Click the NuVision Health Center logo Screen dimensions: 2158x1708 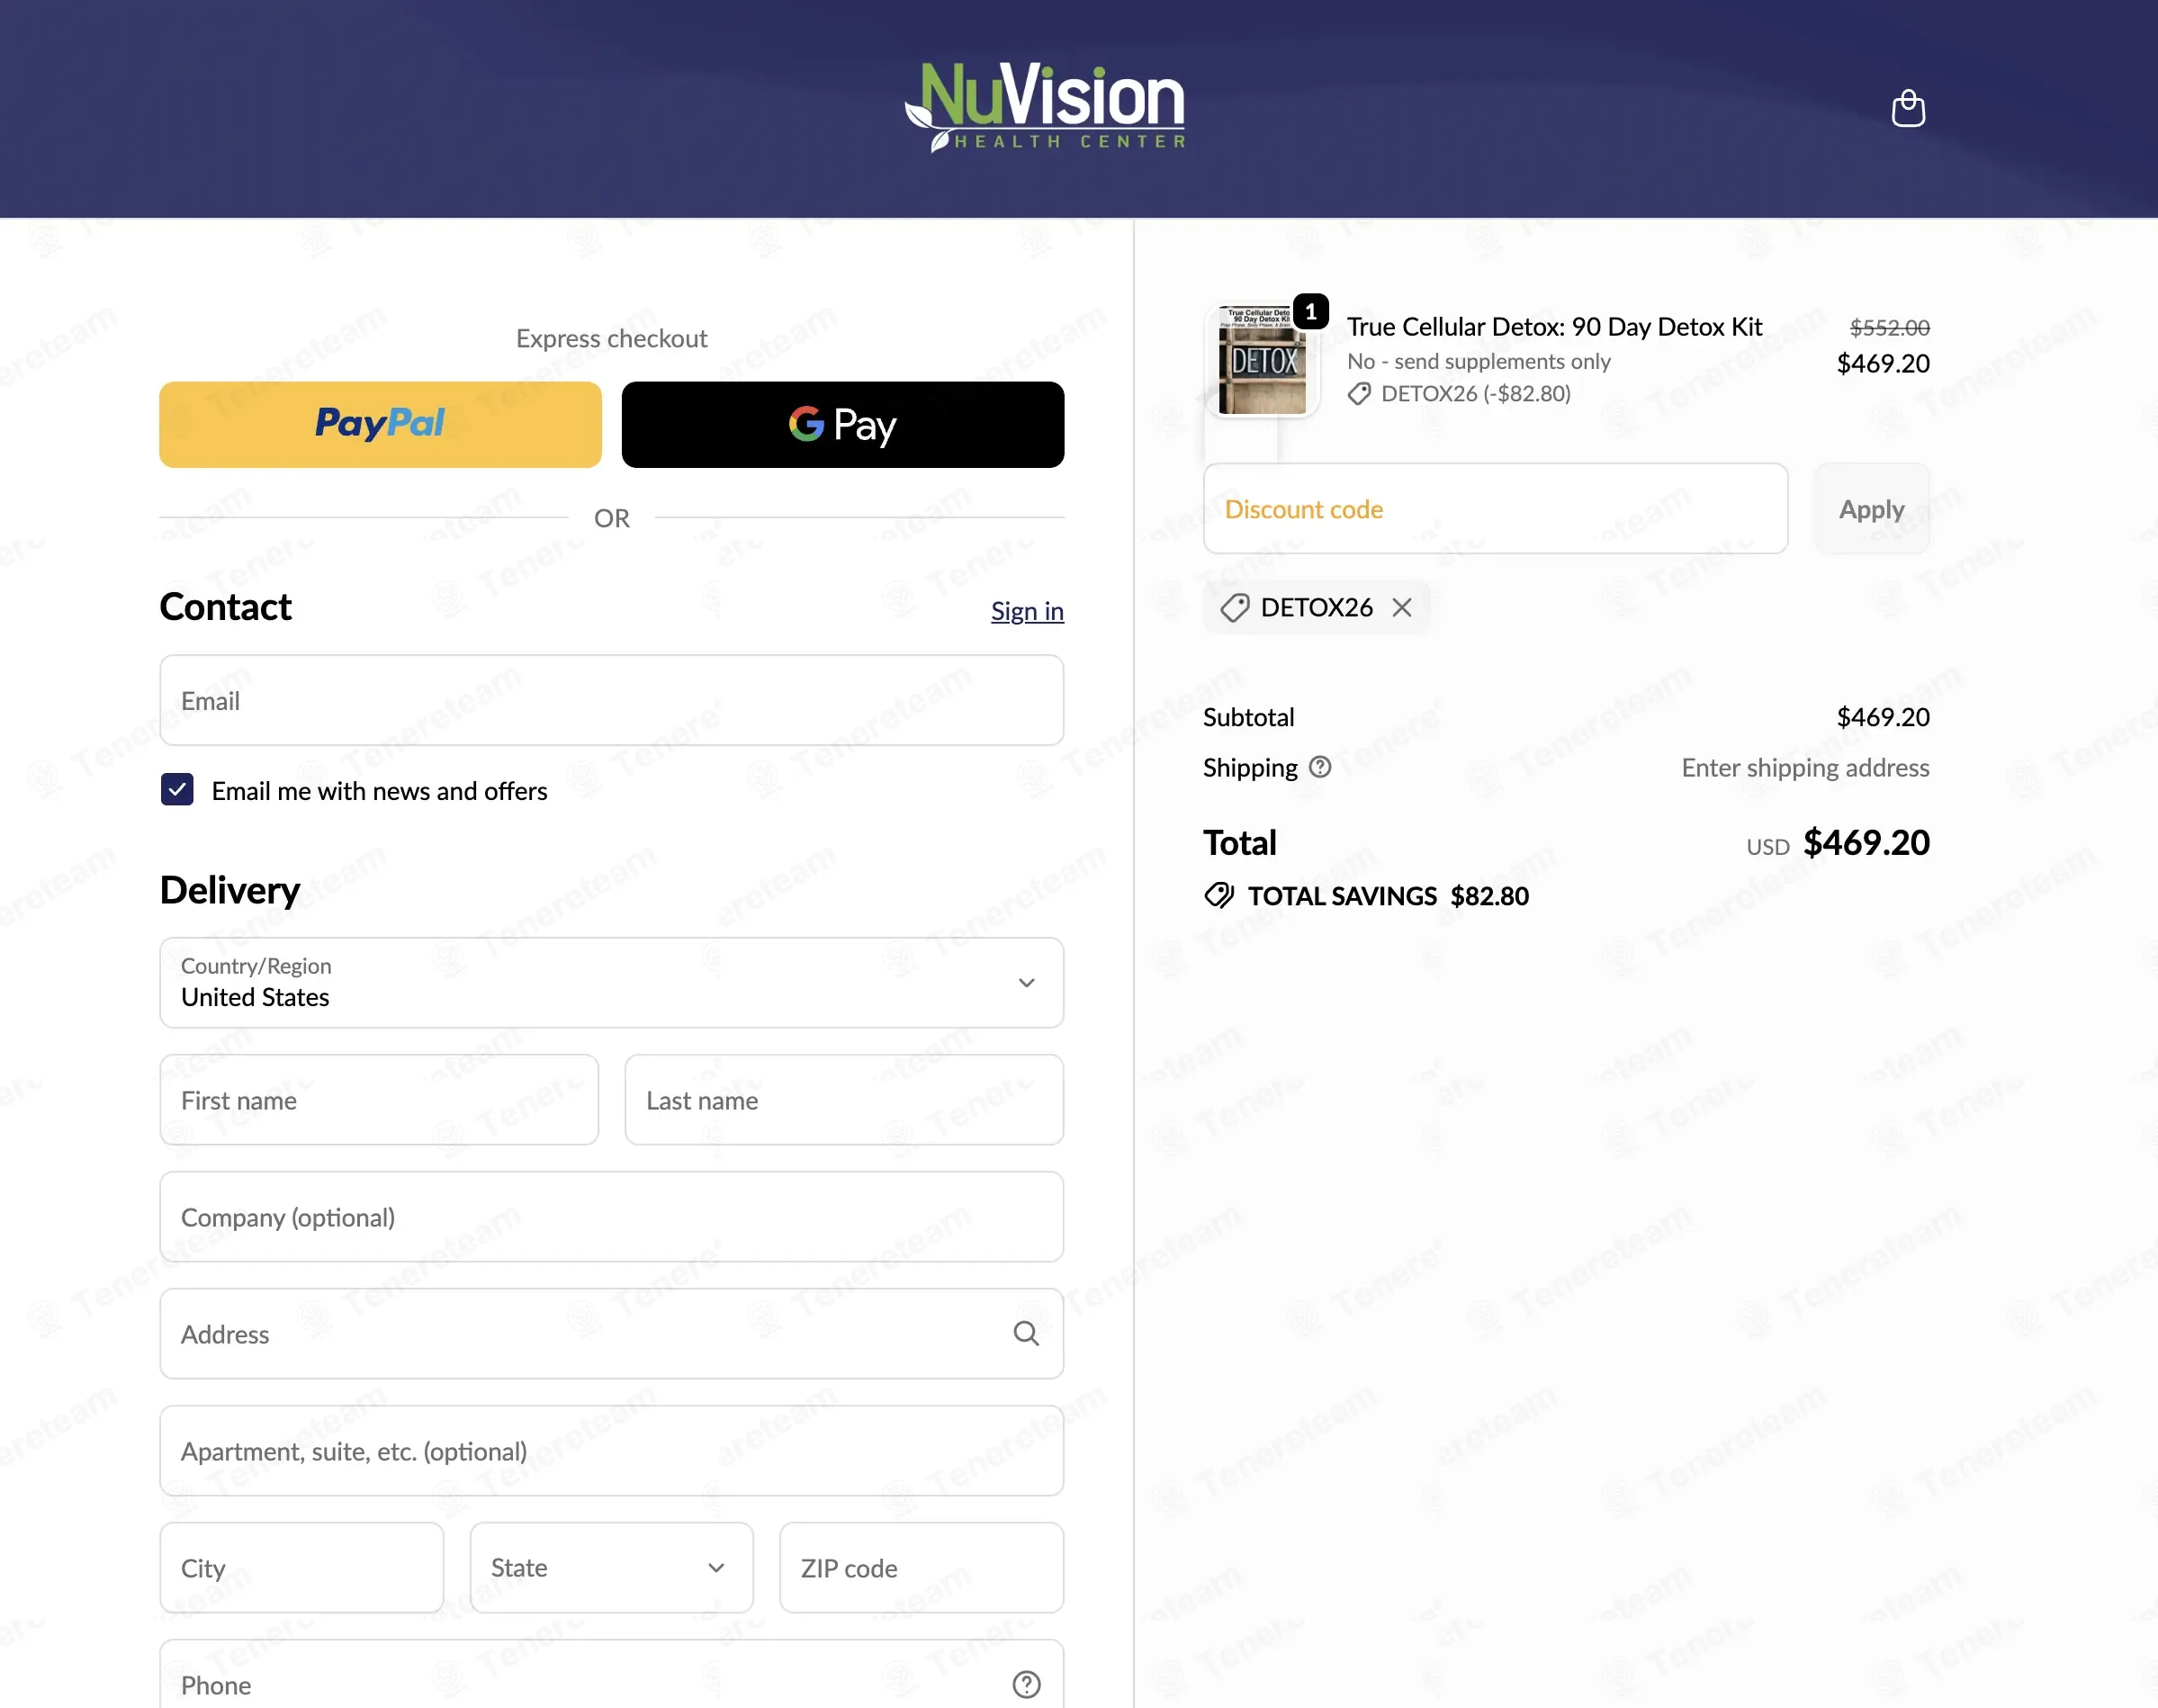(x=1045, y=106)
